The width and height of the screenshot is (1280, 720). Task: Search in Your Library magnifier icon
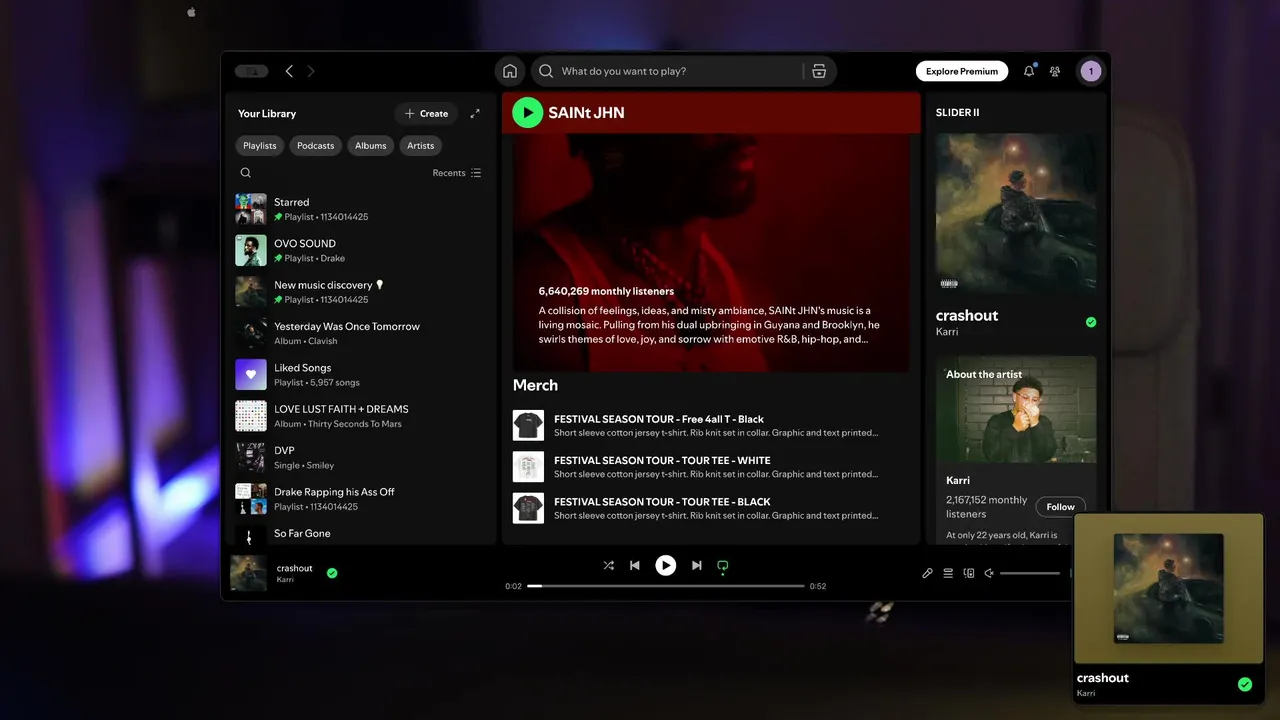[x=246, y=173]
